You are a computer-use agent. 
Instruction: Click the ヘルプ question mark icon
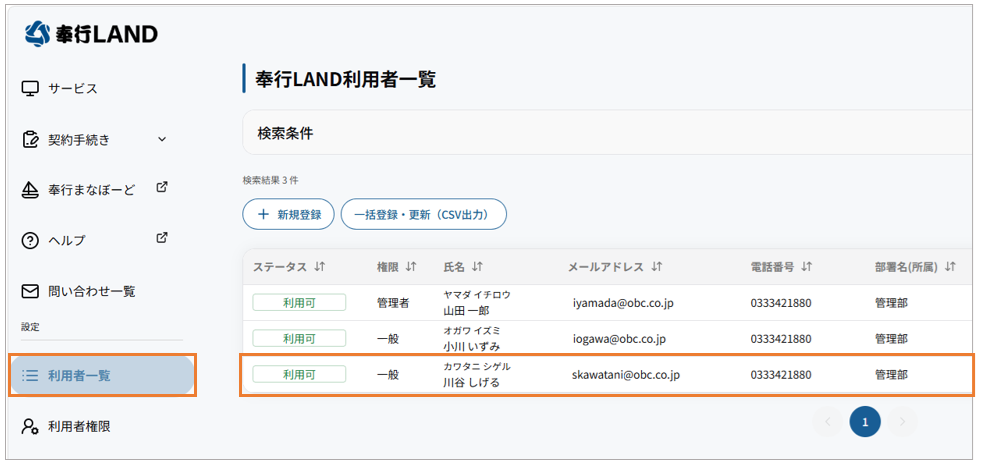(x=30, y=241)
